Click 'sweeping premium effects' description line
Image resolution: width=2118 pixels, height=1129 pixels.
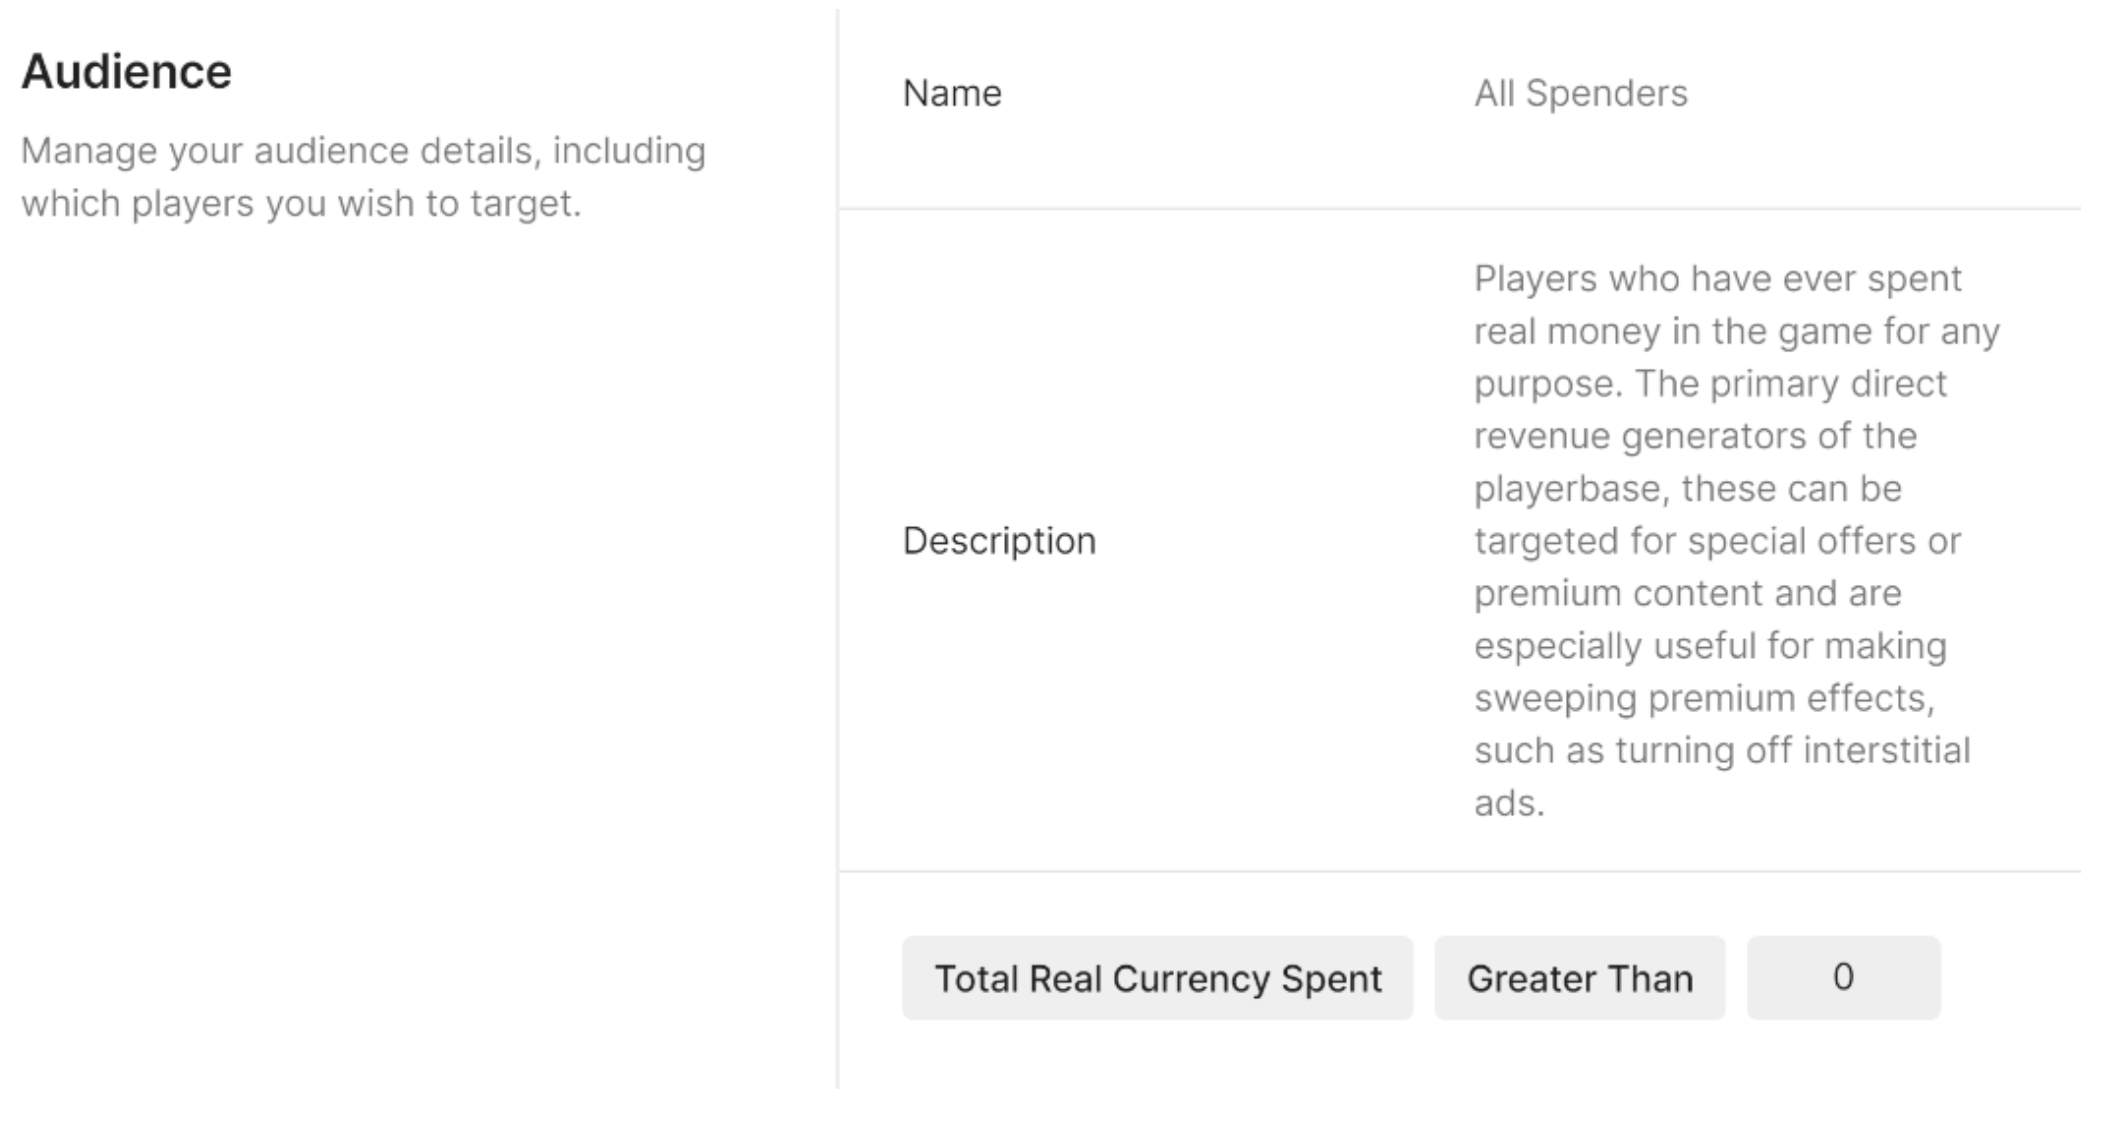click(1704, 698)
